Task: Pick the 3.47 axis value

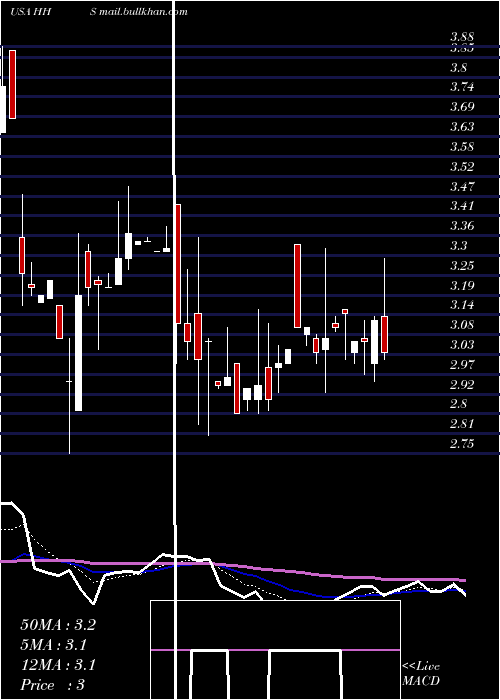Action: [x=462, y=186]
